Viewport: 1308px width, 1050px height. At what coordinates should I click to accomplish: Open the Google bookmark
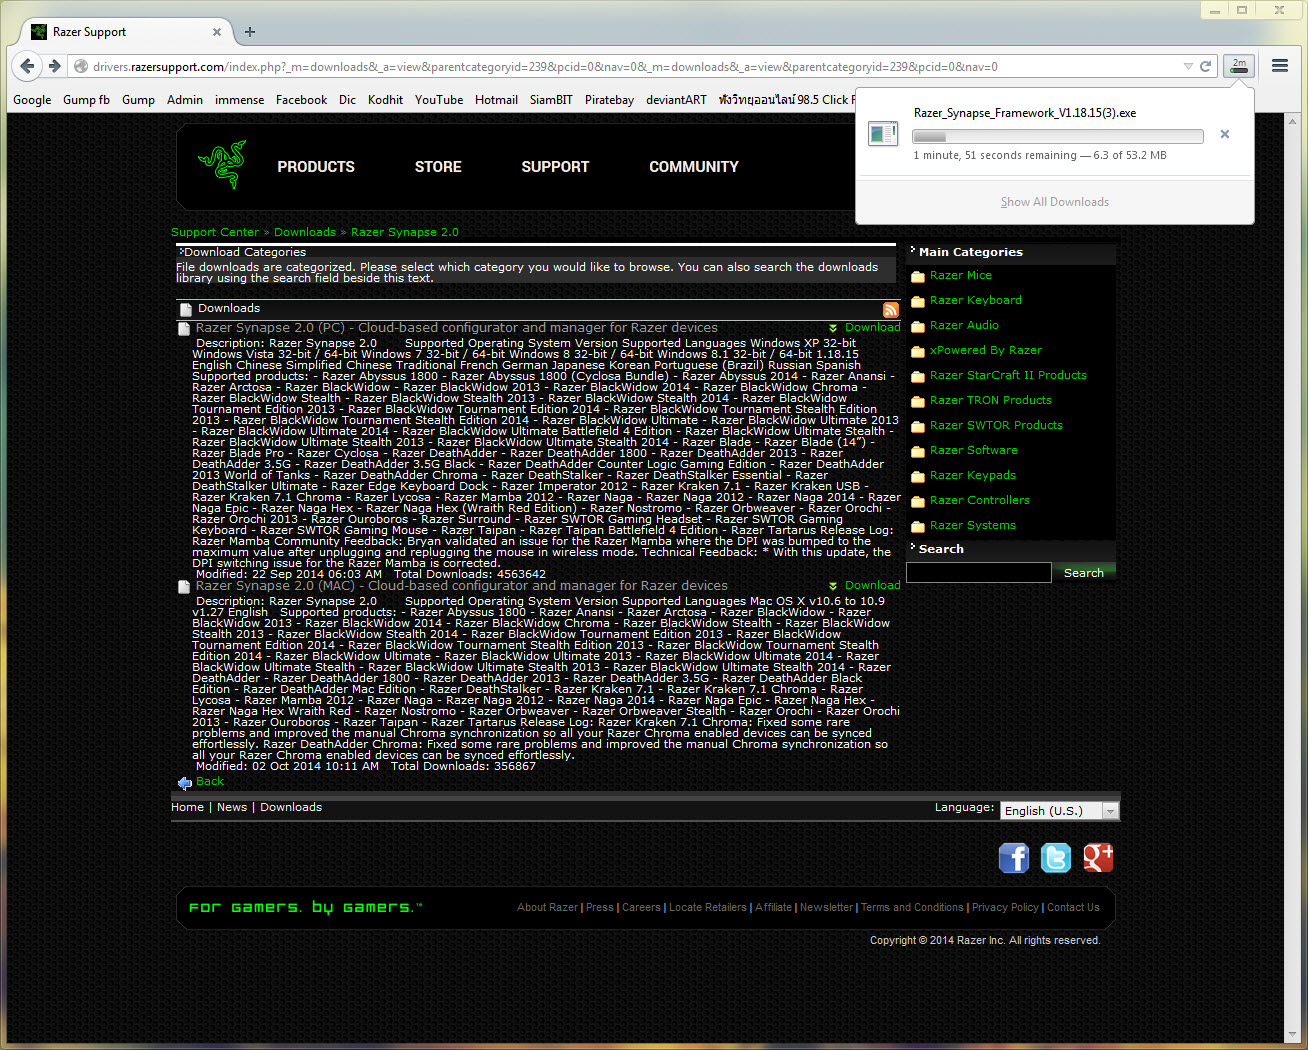click(32, 100)
